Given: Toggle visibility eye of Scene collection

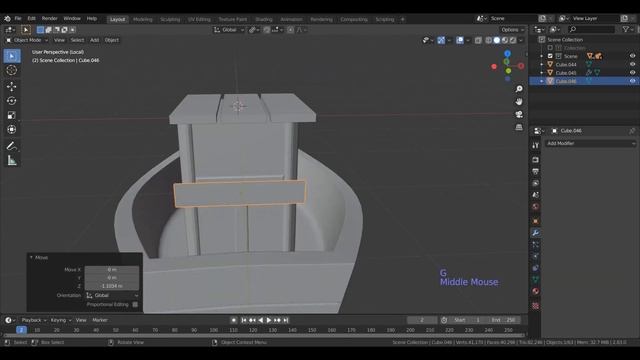Looking at the screenshot, I should [632, 56].
